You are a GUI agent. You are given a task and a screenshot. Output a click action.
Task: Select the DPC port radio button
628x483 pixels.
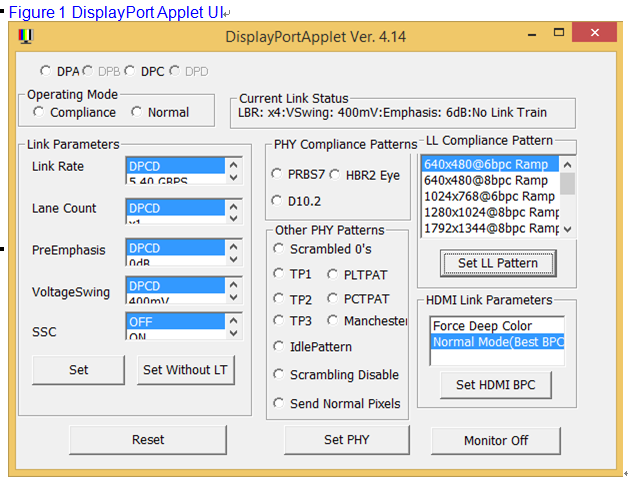[x=129, y=71]
